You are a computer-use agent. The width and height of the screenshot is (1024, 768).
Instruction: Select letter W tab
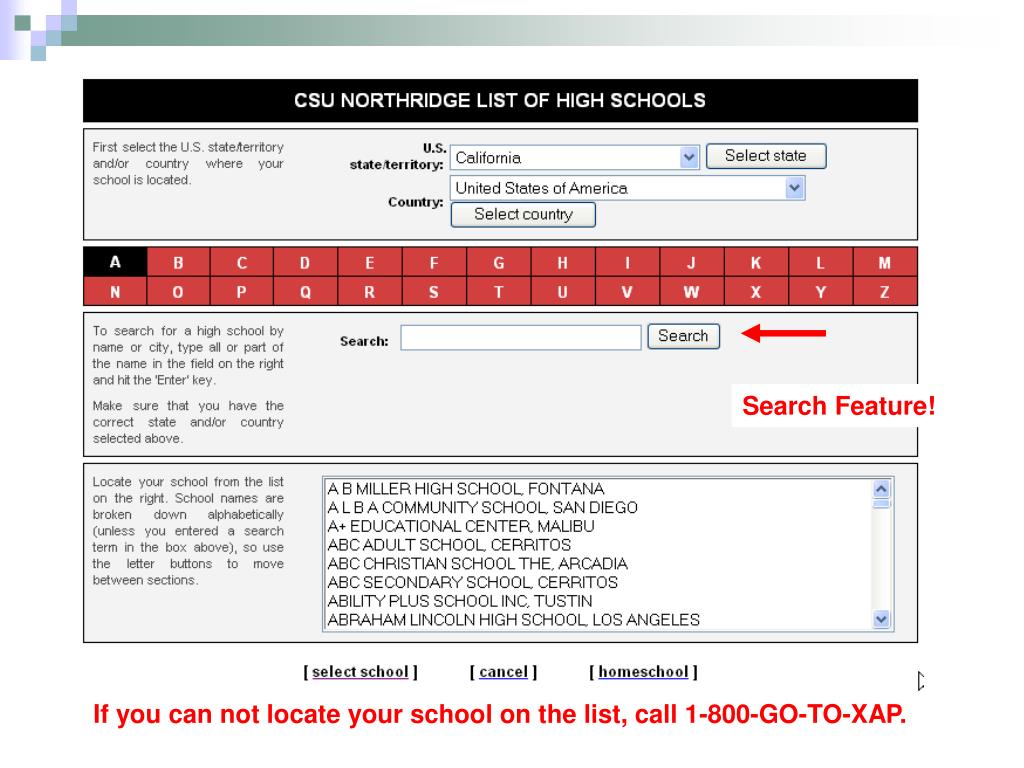[x=692, y=291]
